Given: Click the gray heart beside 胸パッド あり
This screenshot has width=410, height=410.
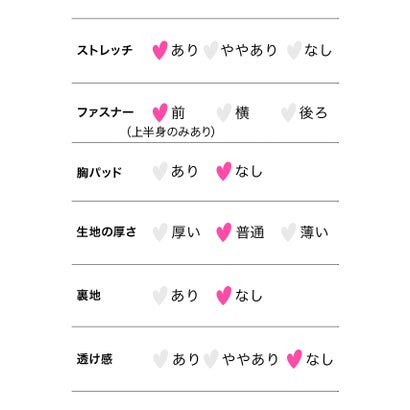Looking at the screenshot, I should click(x=160, y=171).
